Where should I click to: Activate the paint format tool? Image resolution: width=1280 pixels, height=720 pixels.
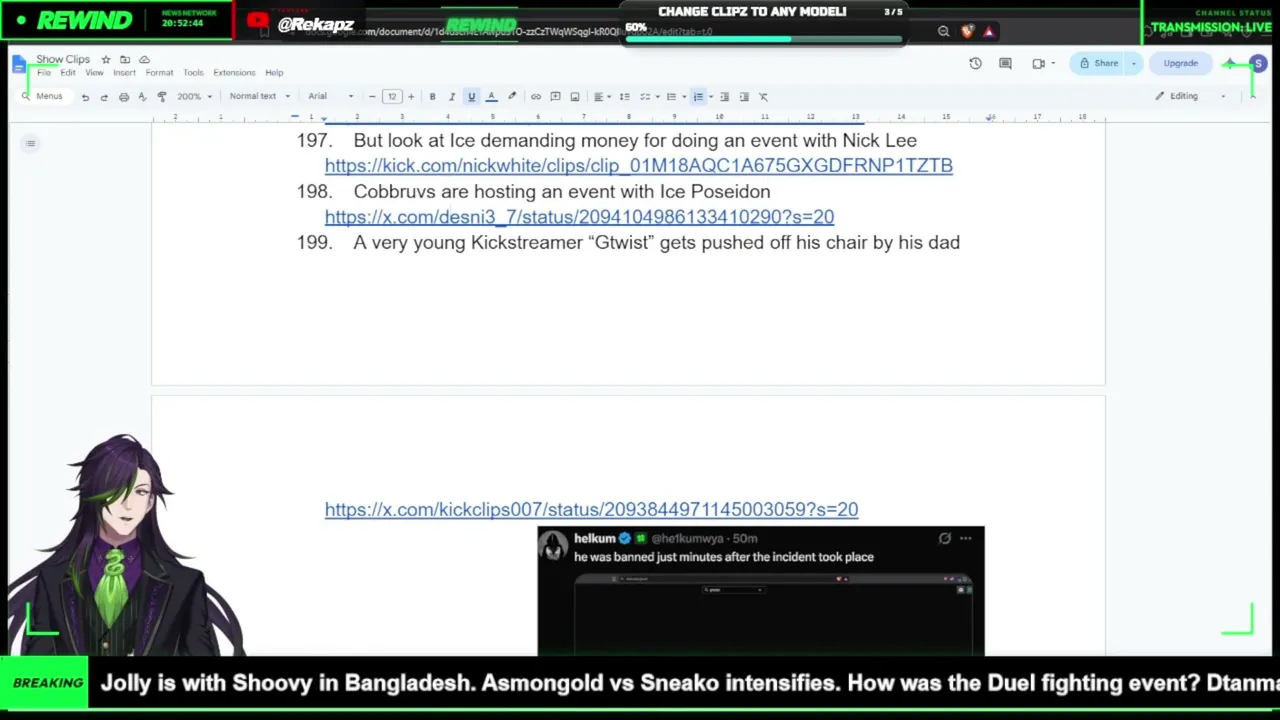162,97
